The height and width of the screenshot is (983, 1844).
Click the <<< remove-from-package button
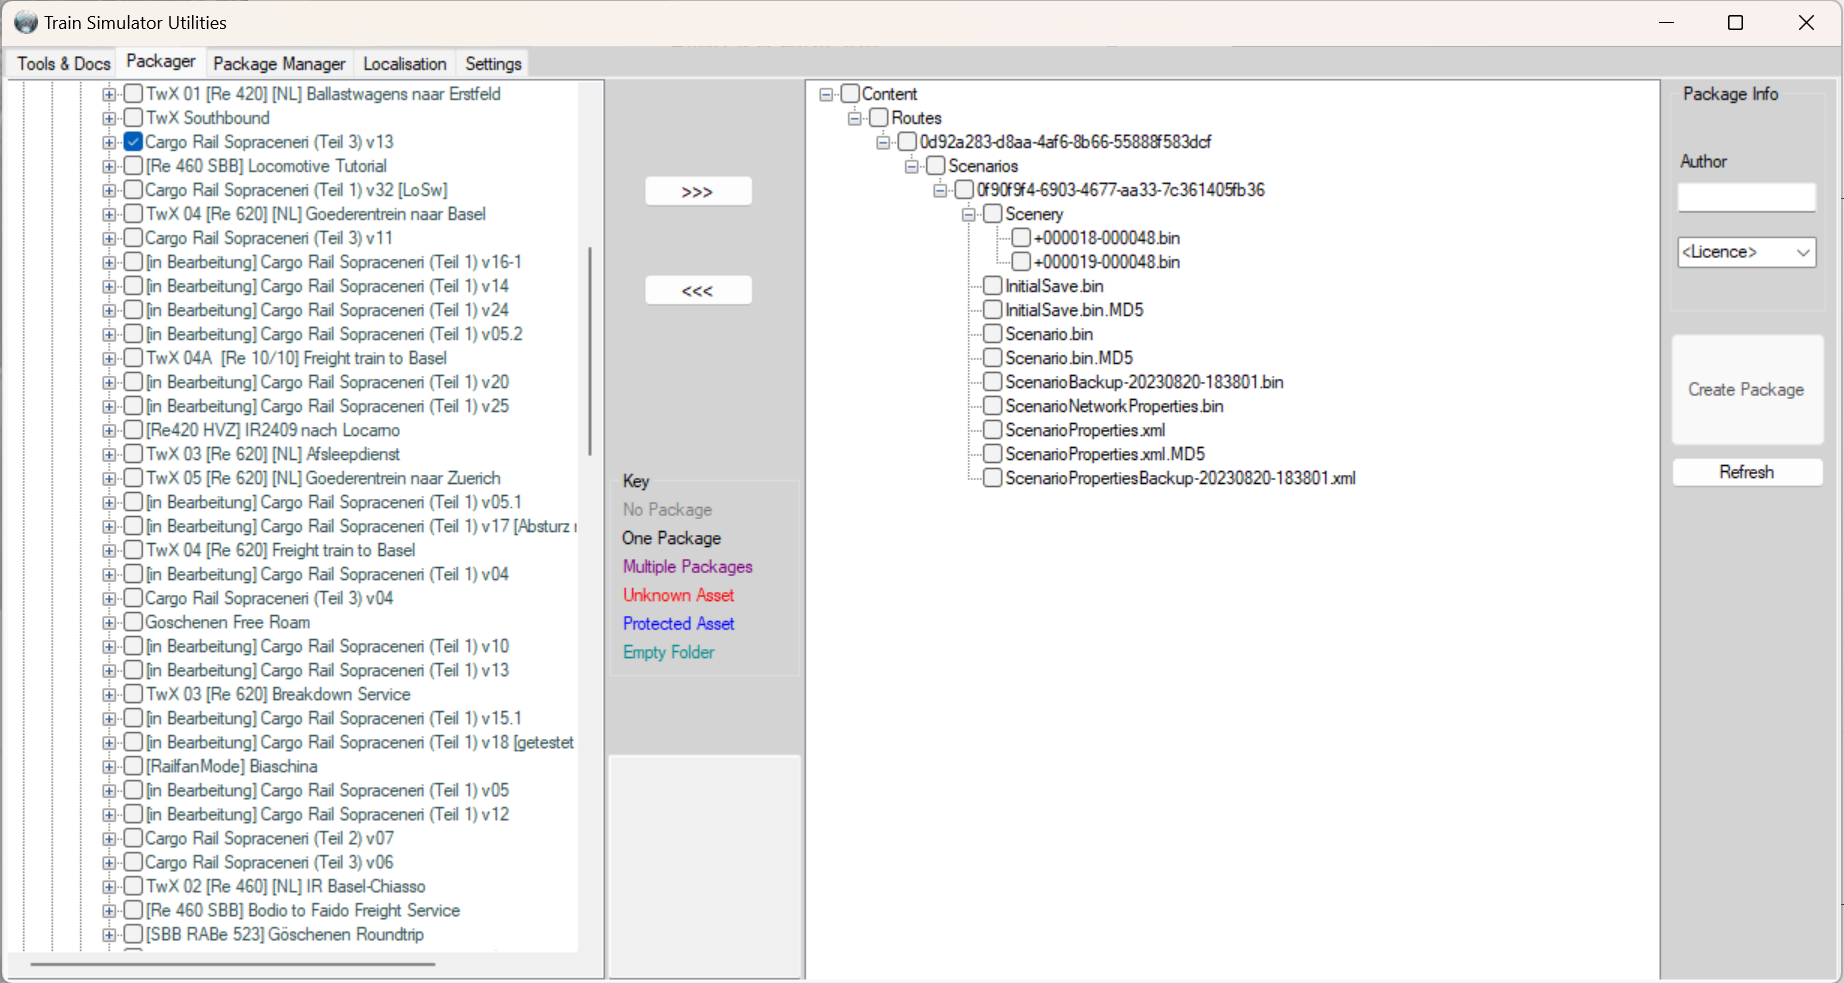(698, 290)
